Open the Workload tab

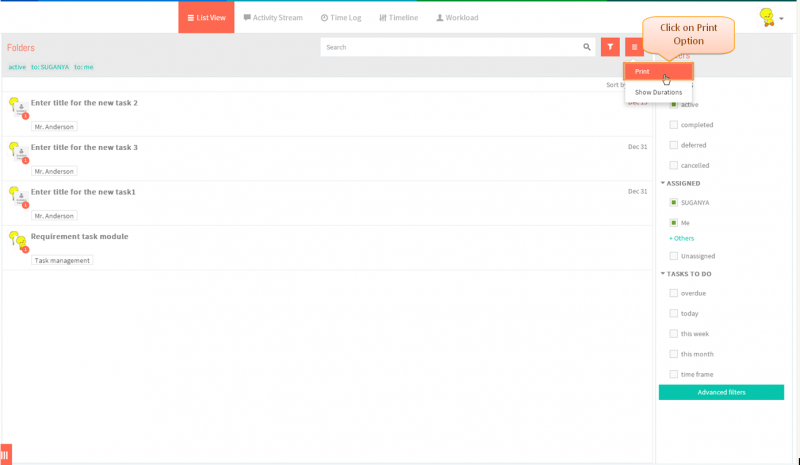click(x=457, y=17)
